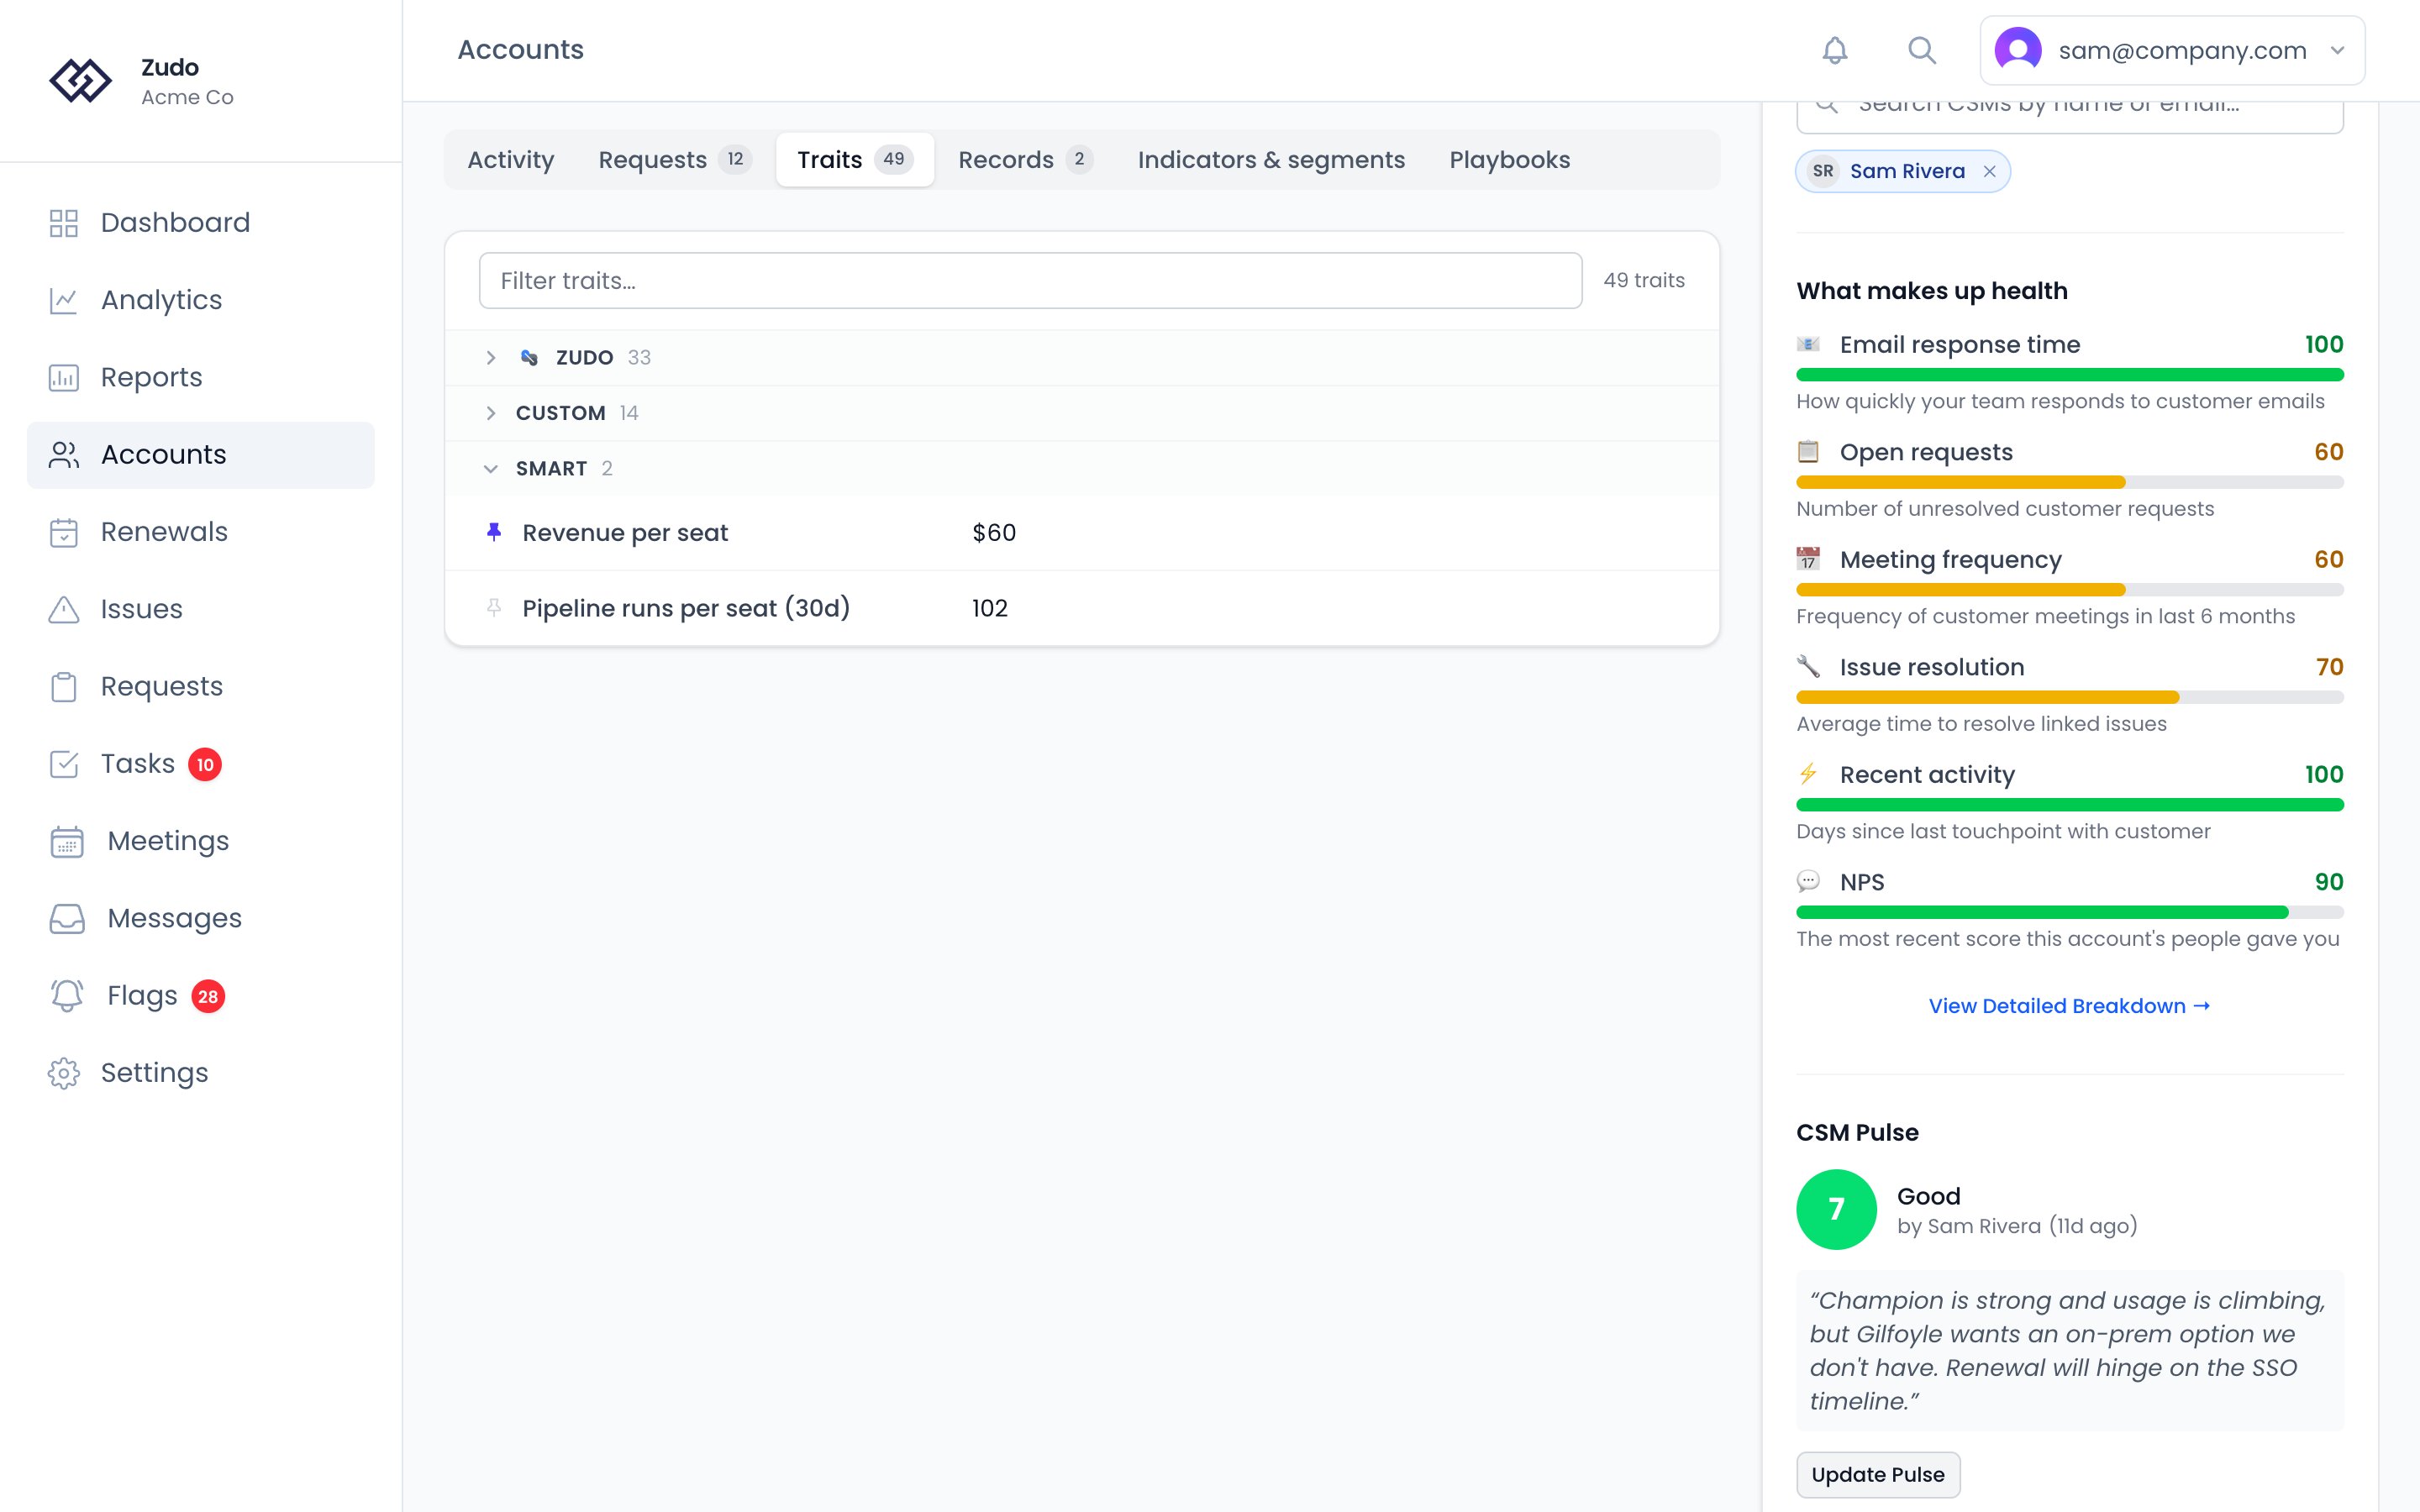Click the Zudo logo icon
Image resolution: width=2420 pixels, height=1512 pixels.
[x=81, y=81]
